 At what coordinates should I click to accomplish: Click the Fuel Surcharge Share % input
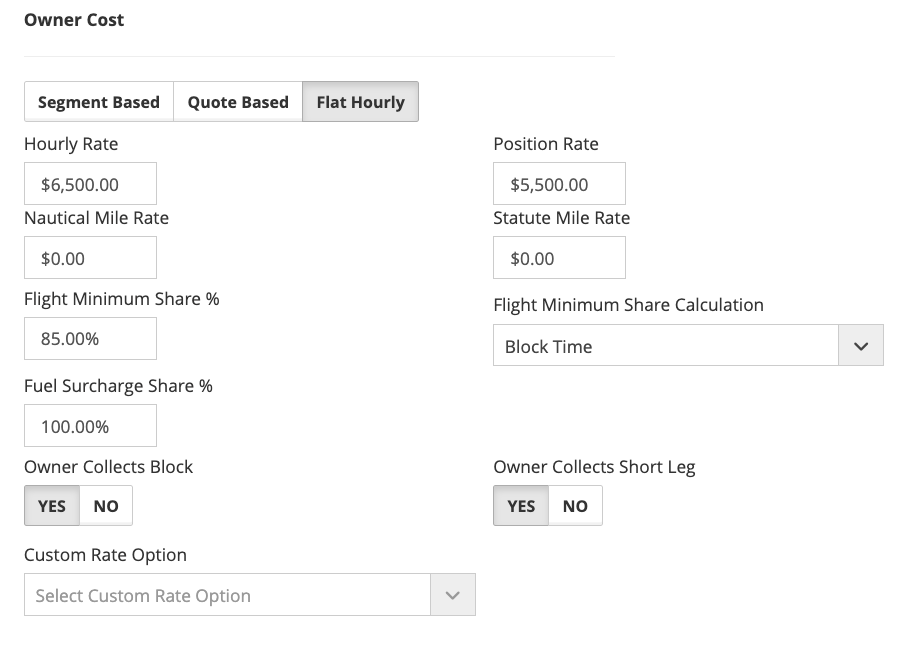(x=90, y=427)
